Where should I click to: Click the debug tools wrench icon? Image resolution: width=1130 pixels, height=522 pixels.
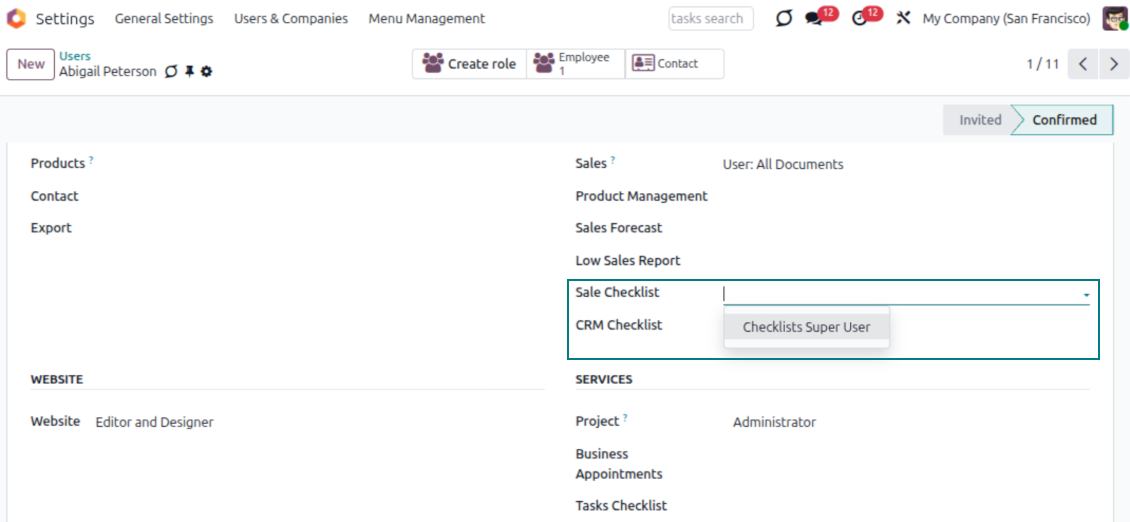[903, 19]
